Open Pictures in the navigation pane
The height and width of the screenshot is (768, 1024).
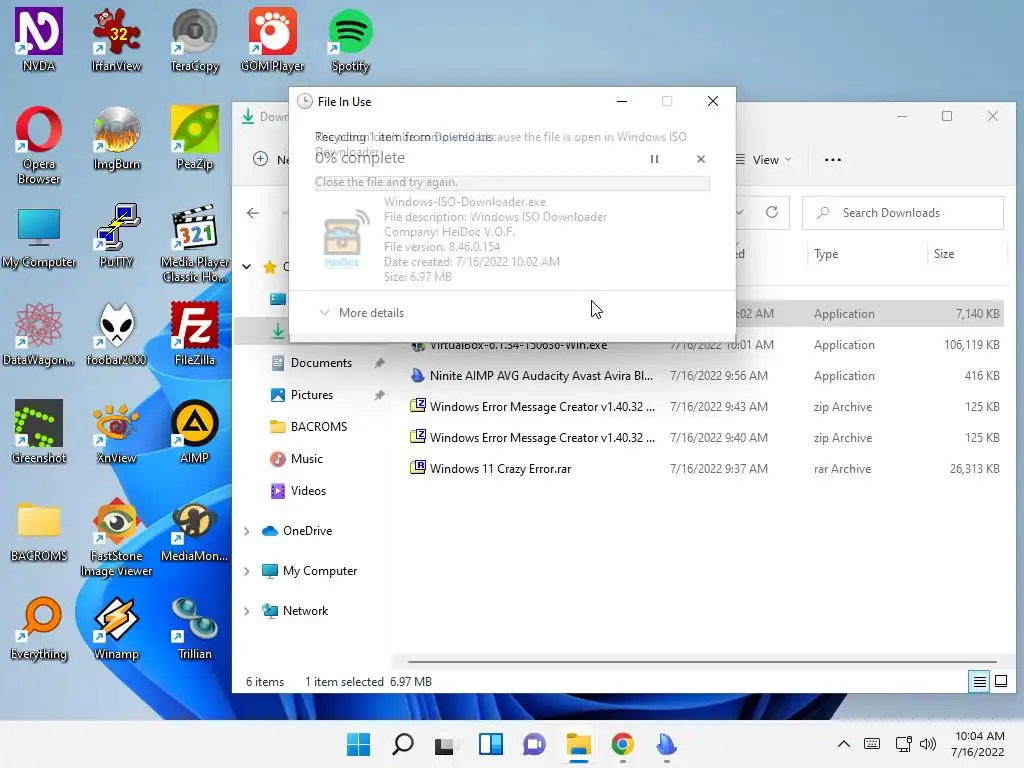tap(312, 395)
